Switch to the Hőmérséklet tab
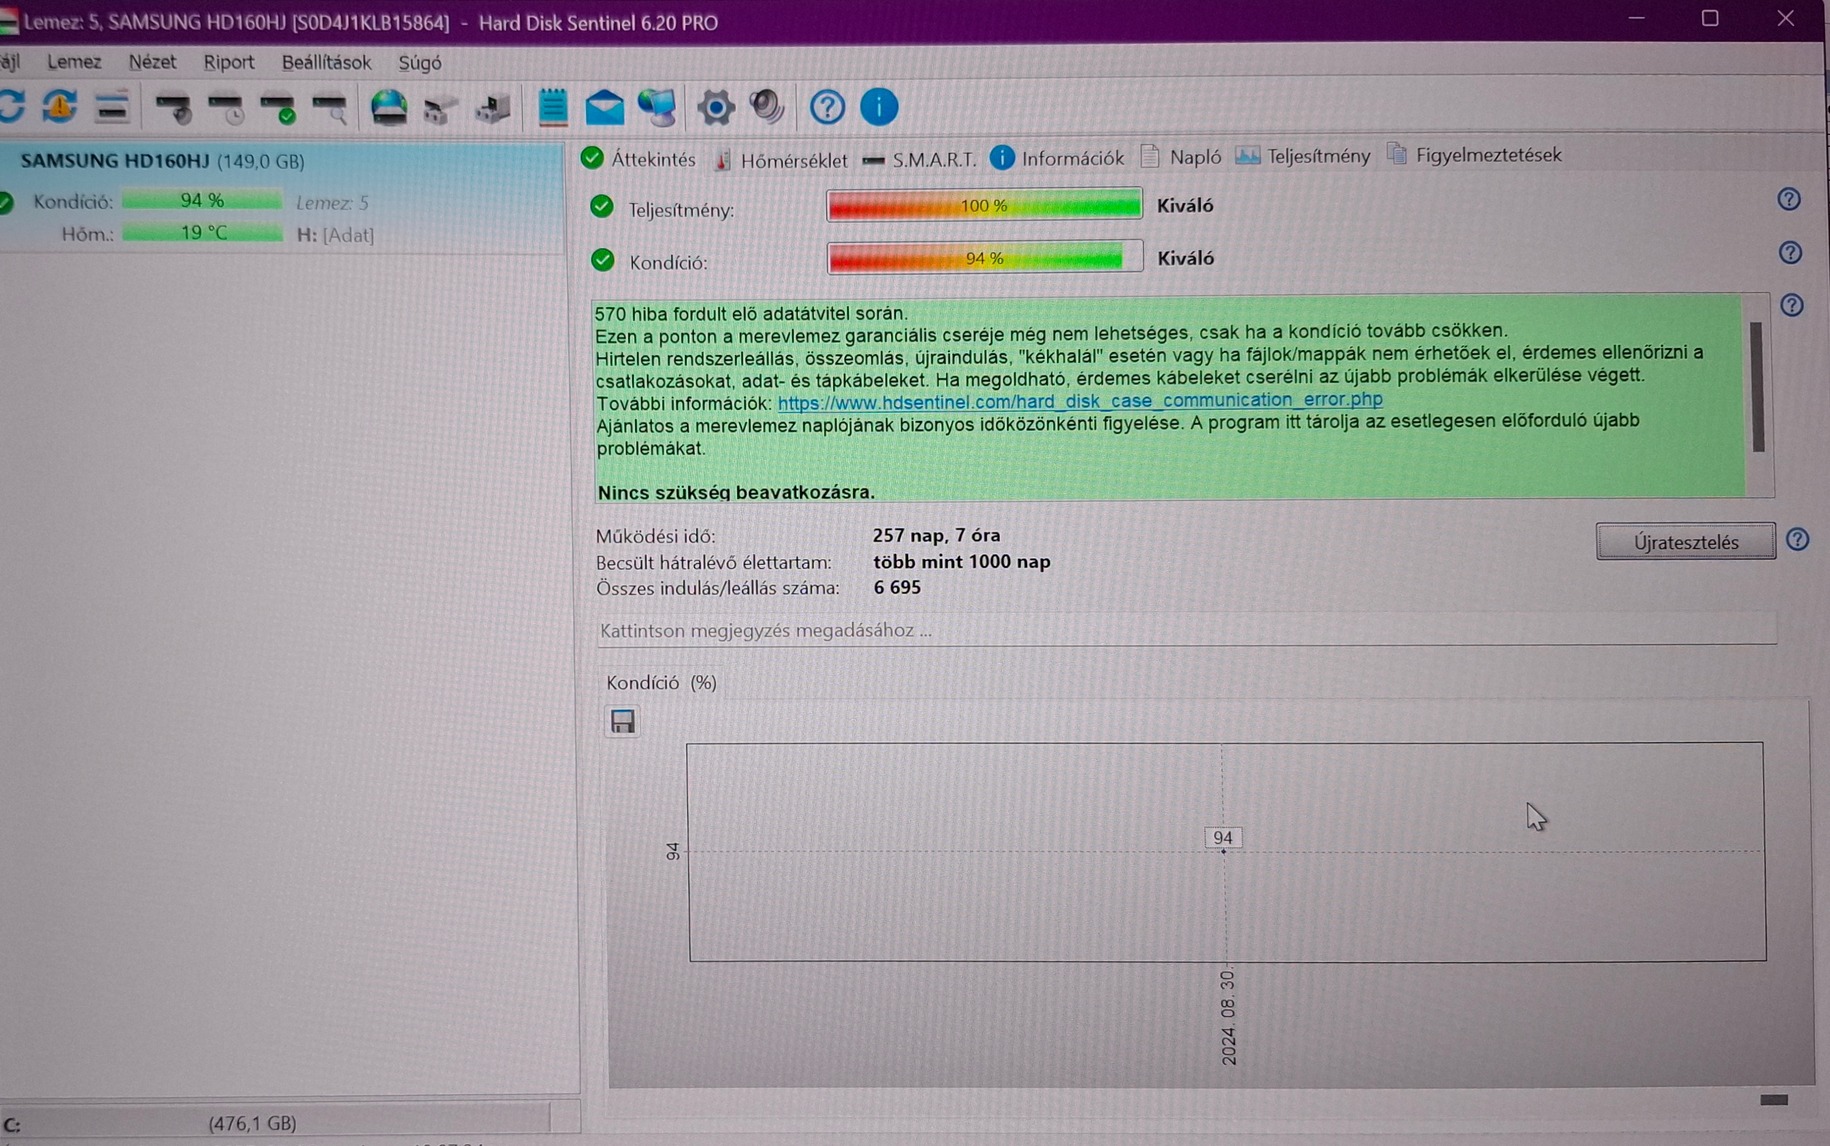This screenshot has height=1146, width=1830. click(781, 159)
